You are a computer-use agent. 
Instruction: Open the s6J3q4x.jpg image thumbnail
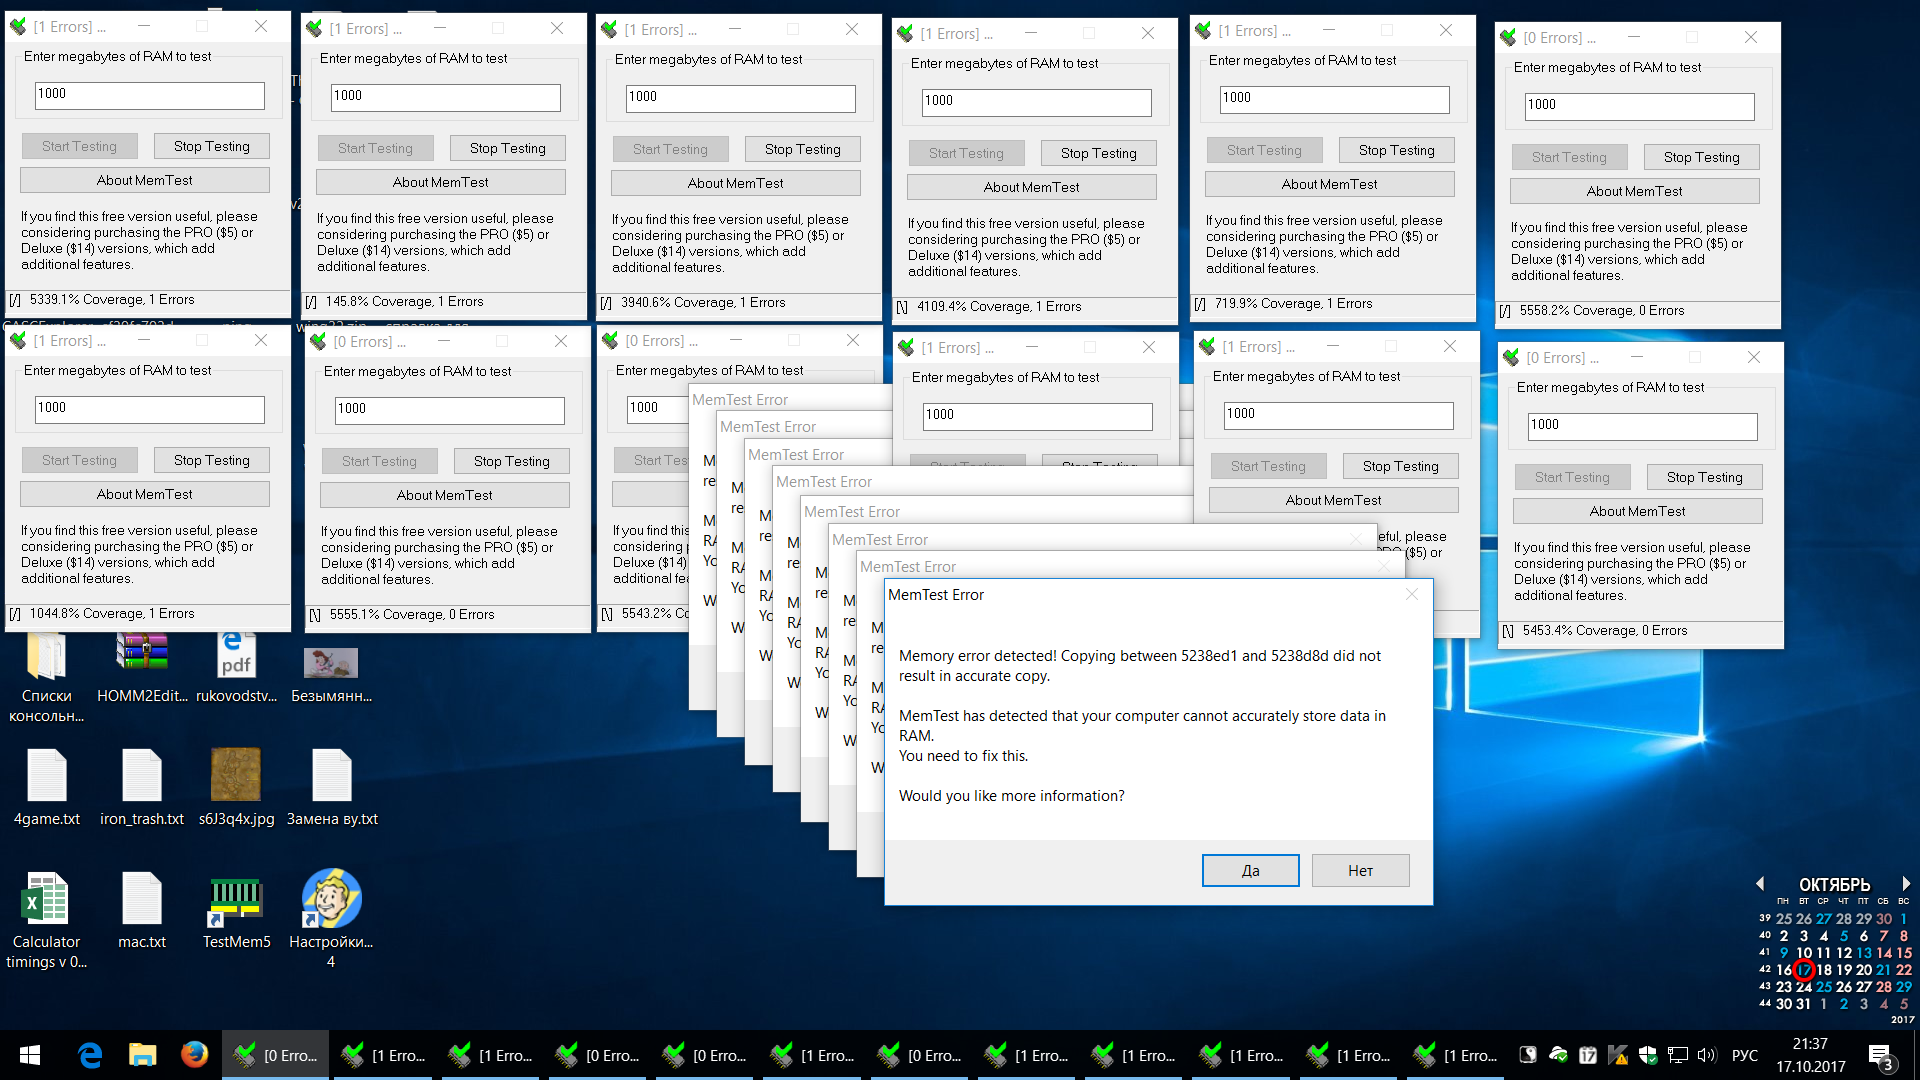pyautogui.click(x=236, y=775)
